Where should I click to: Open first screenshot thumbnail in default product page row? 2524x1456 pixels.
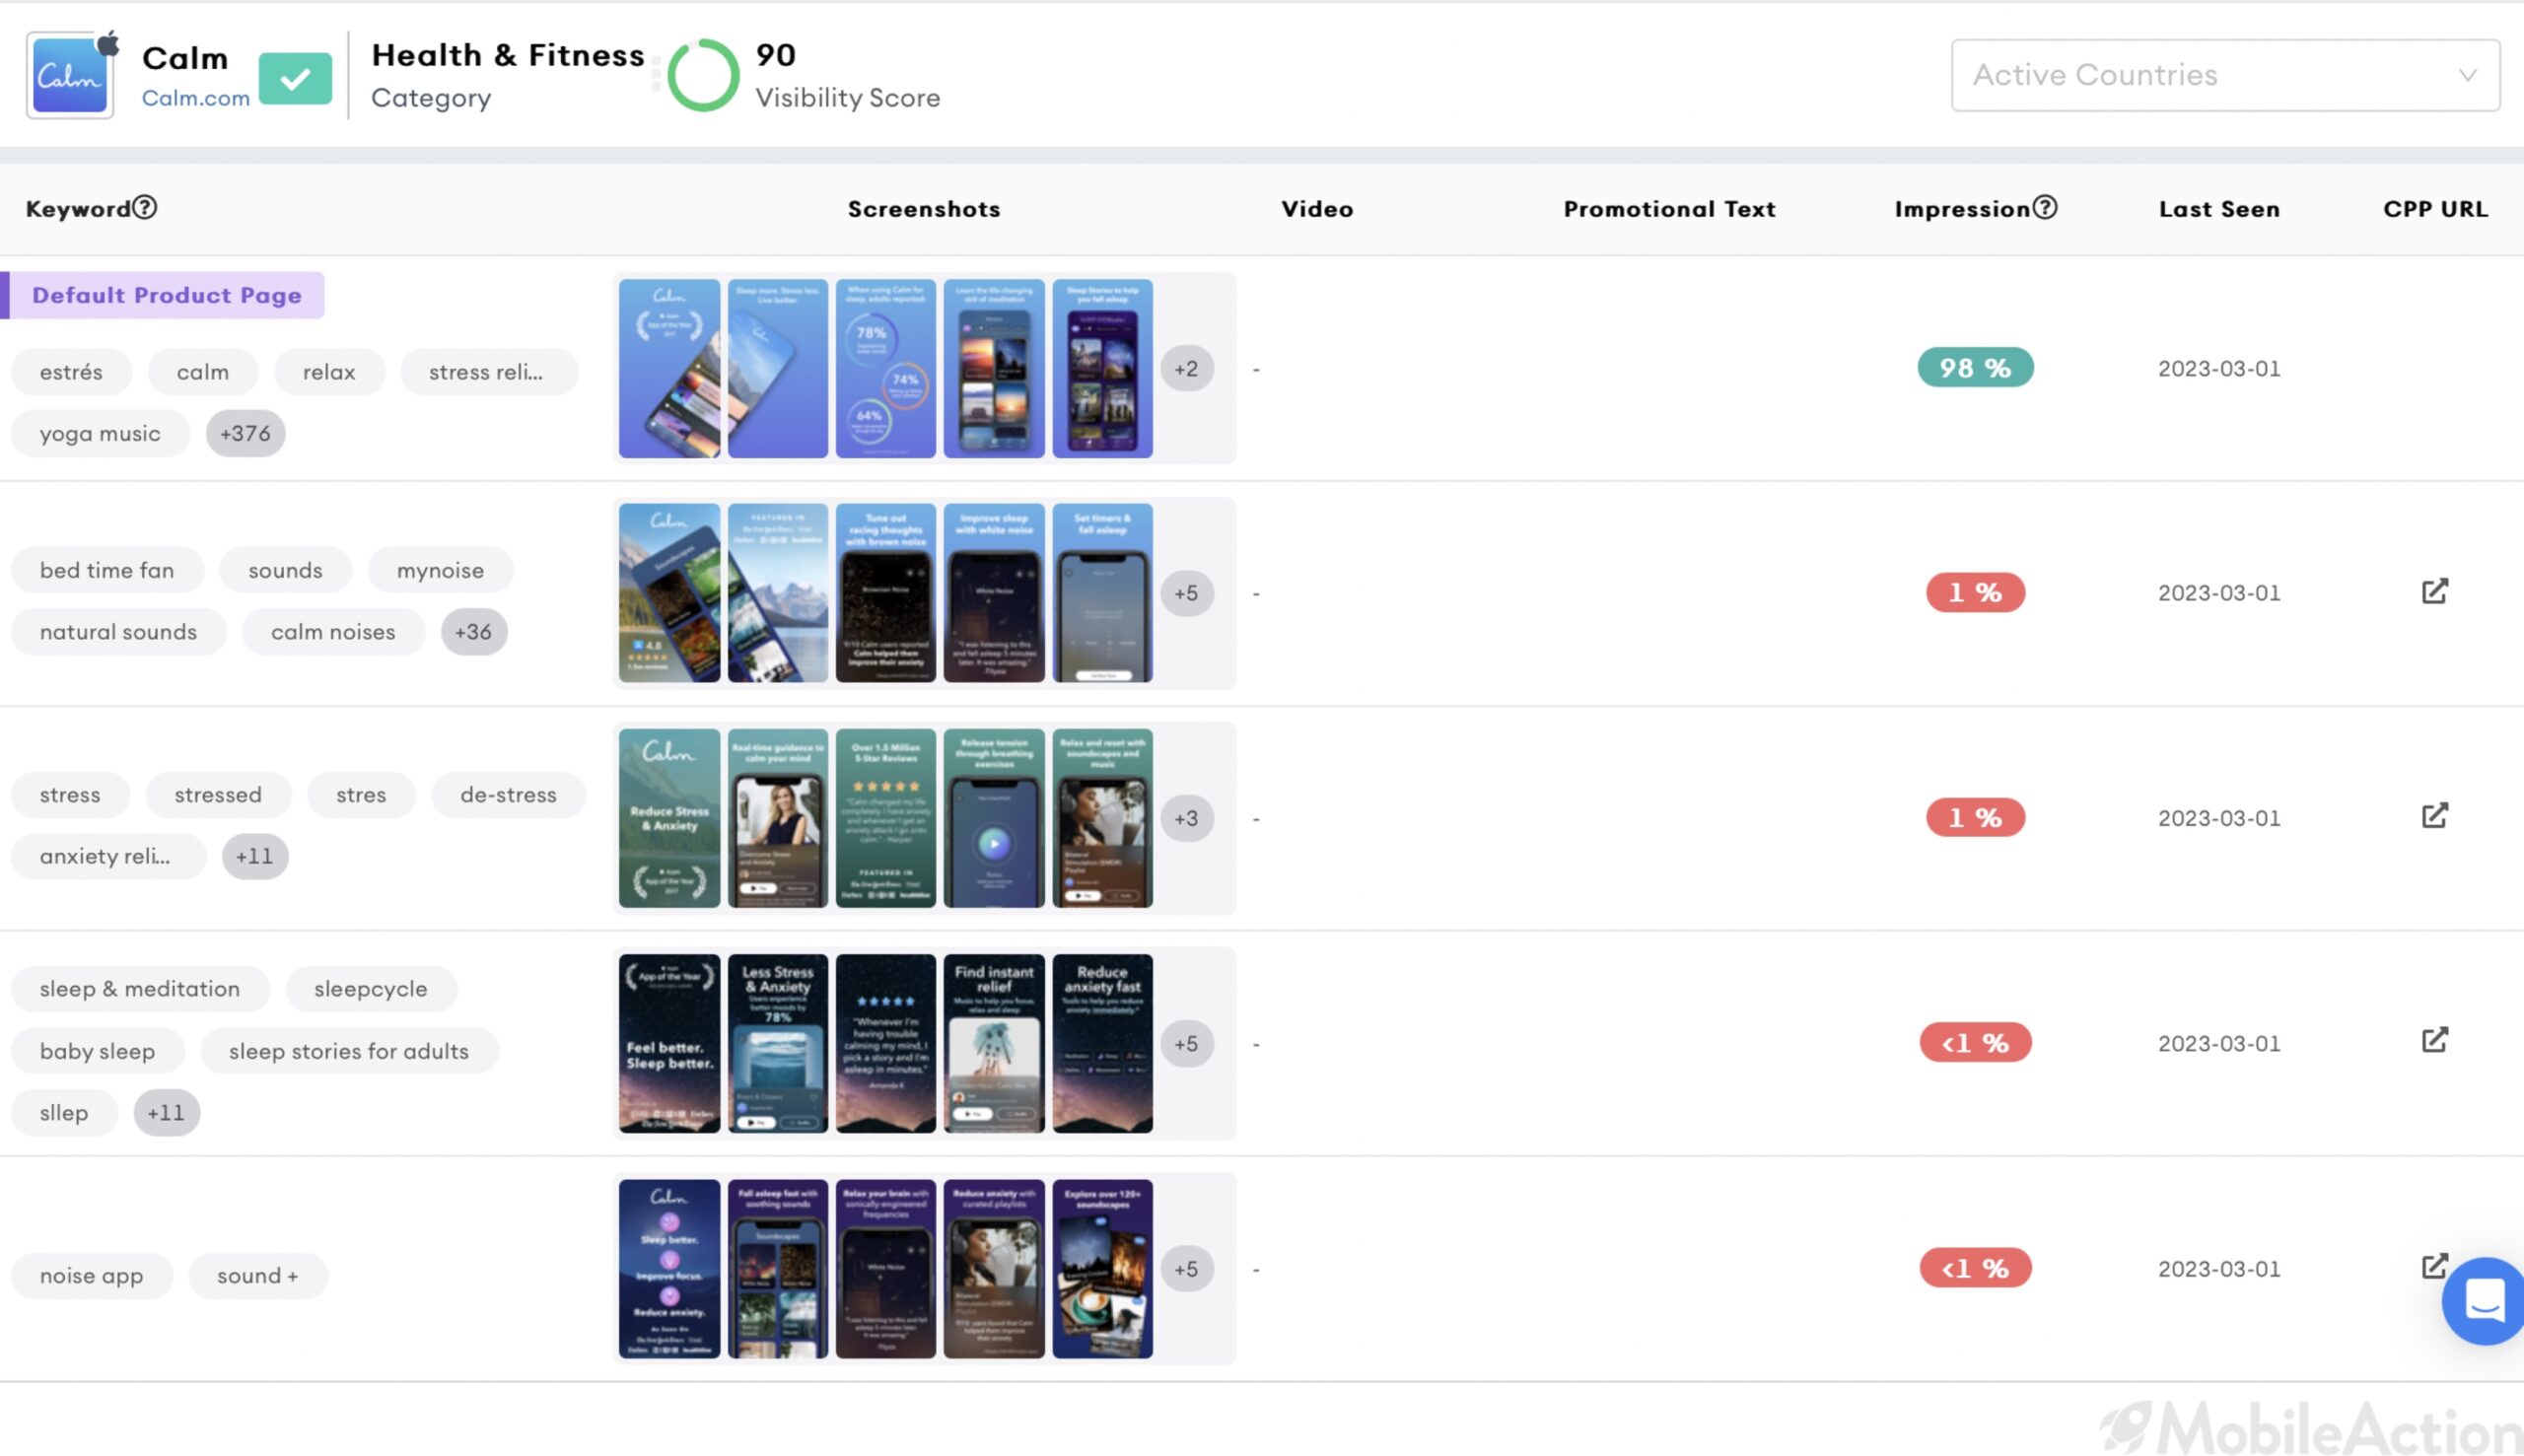coord(669,369)
